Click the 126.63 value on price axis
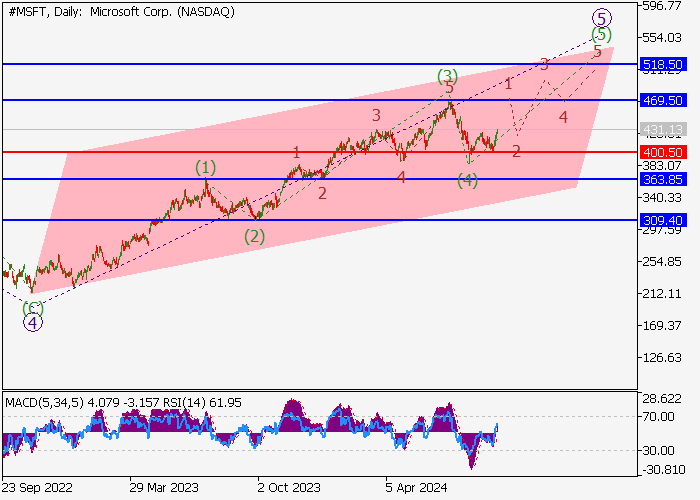 tap(662, 358)
